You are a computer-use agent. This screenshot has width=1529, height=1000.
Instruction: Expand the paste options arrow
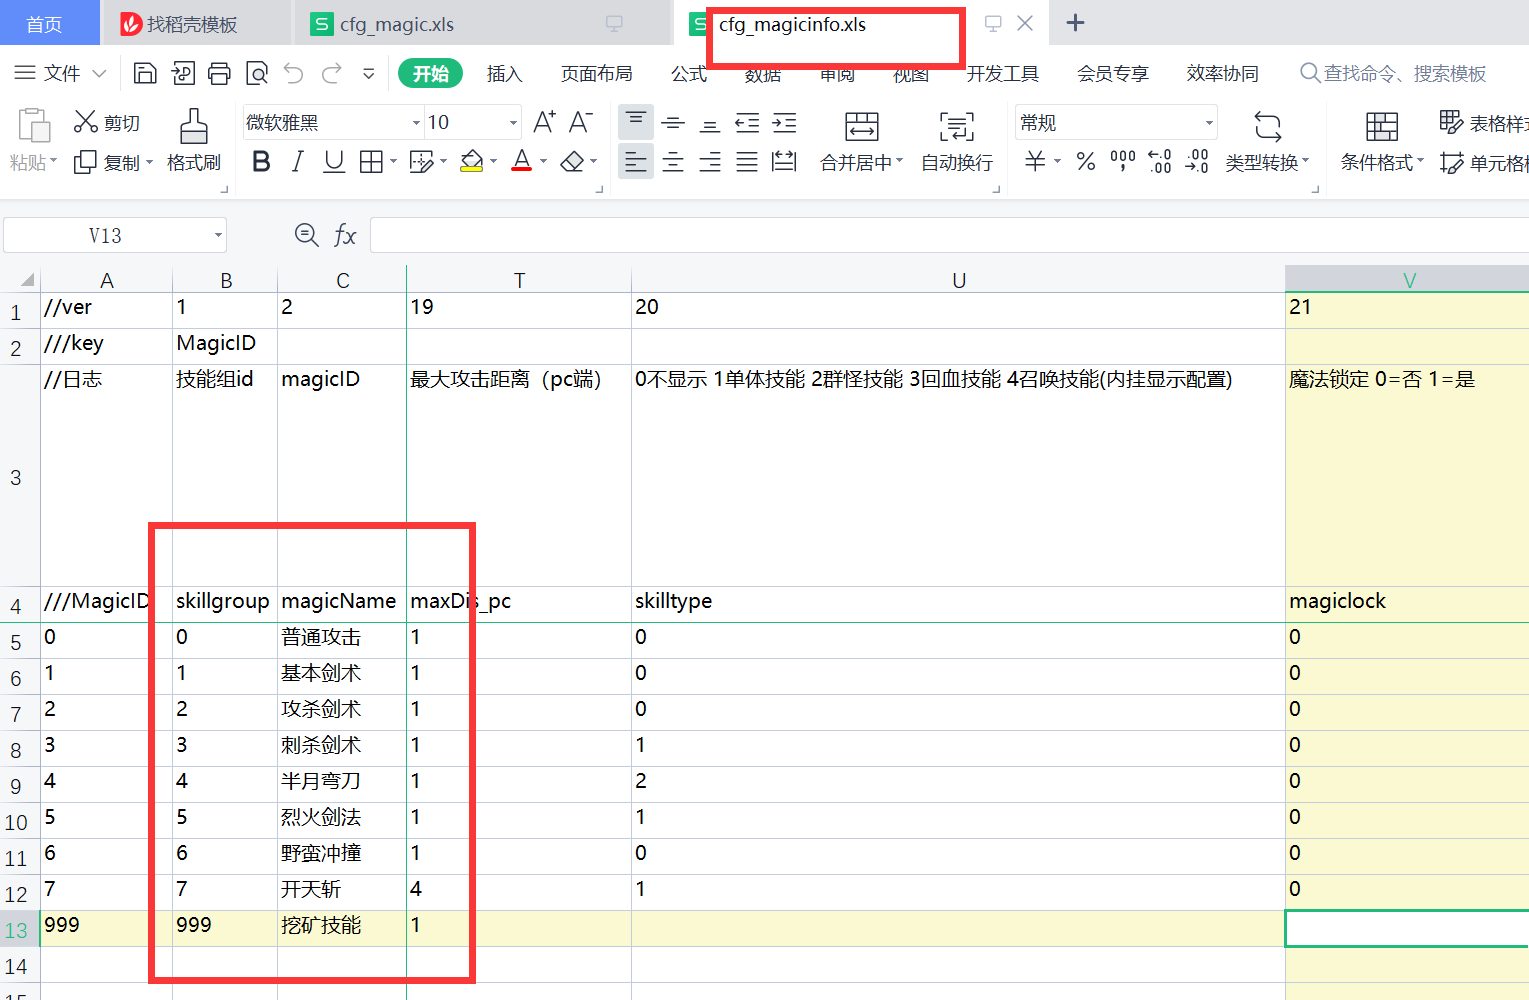(53, 162)
